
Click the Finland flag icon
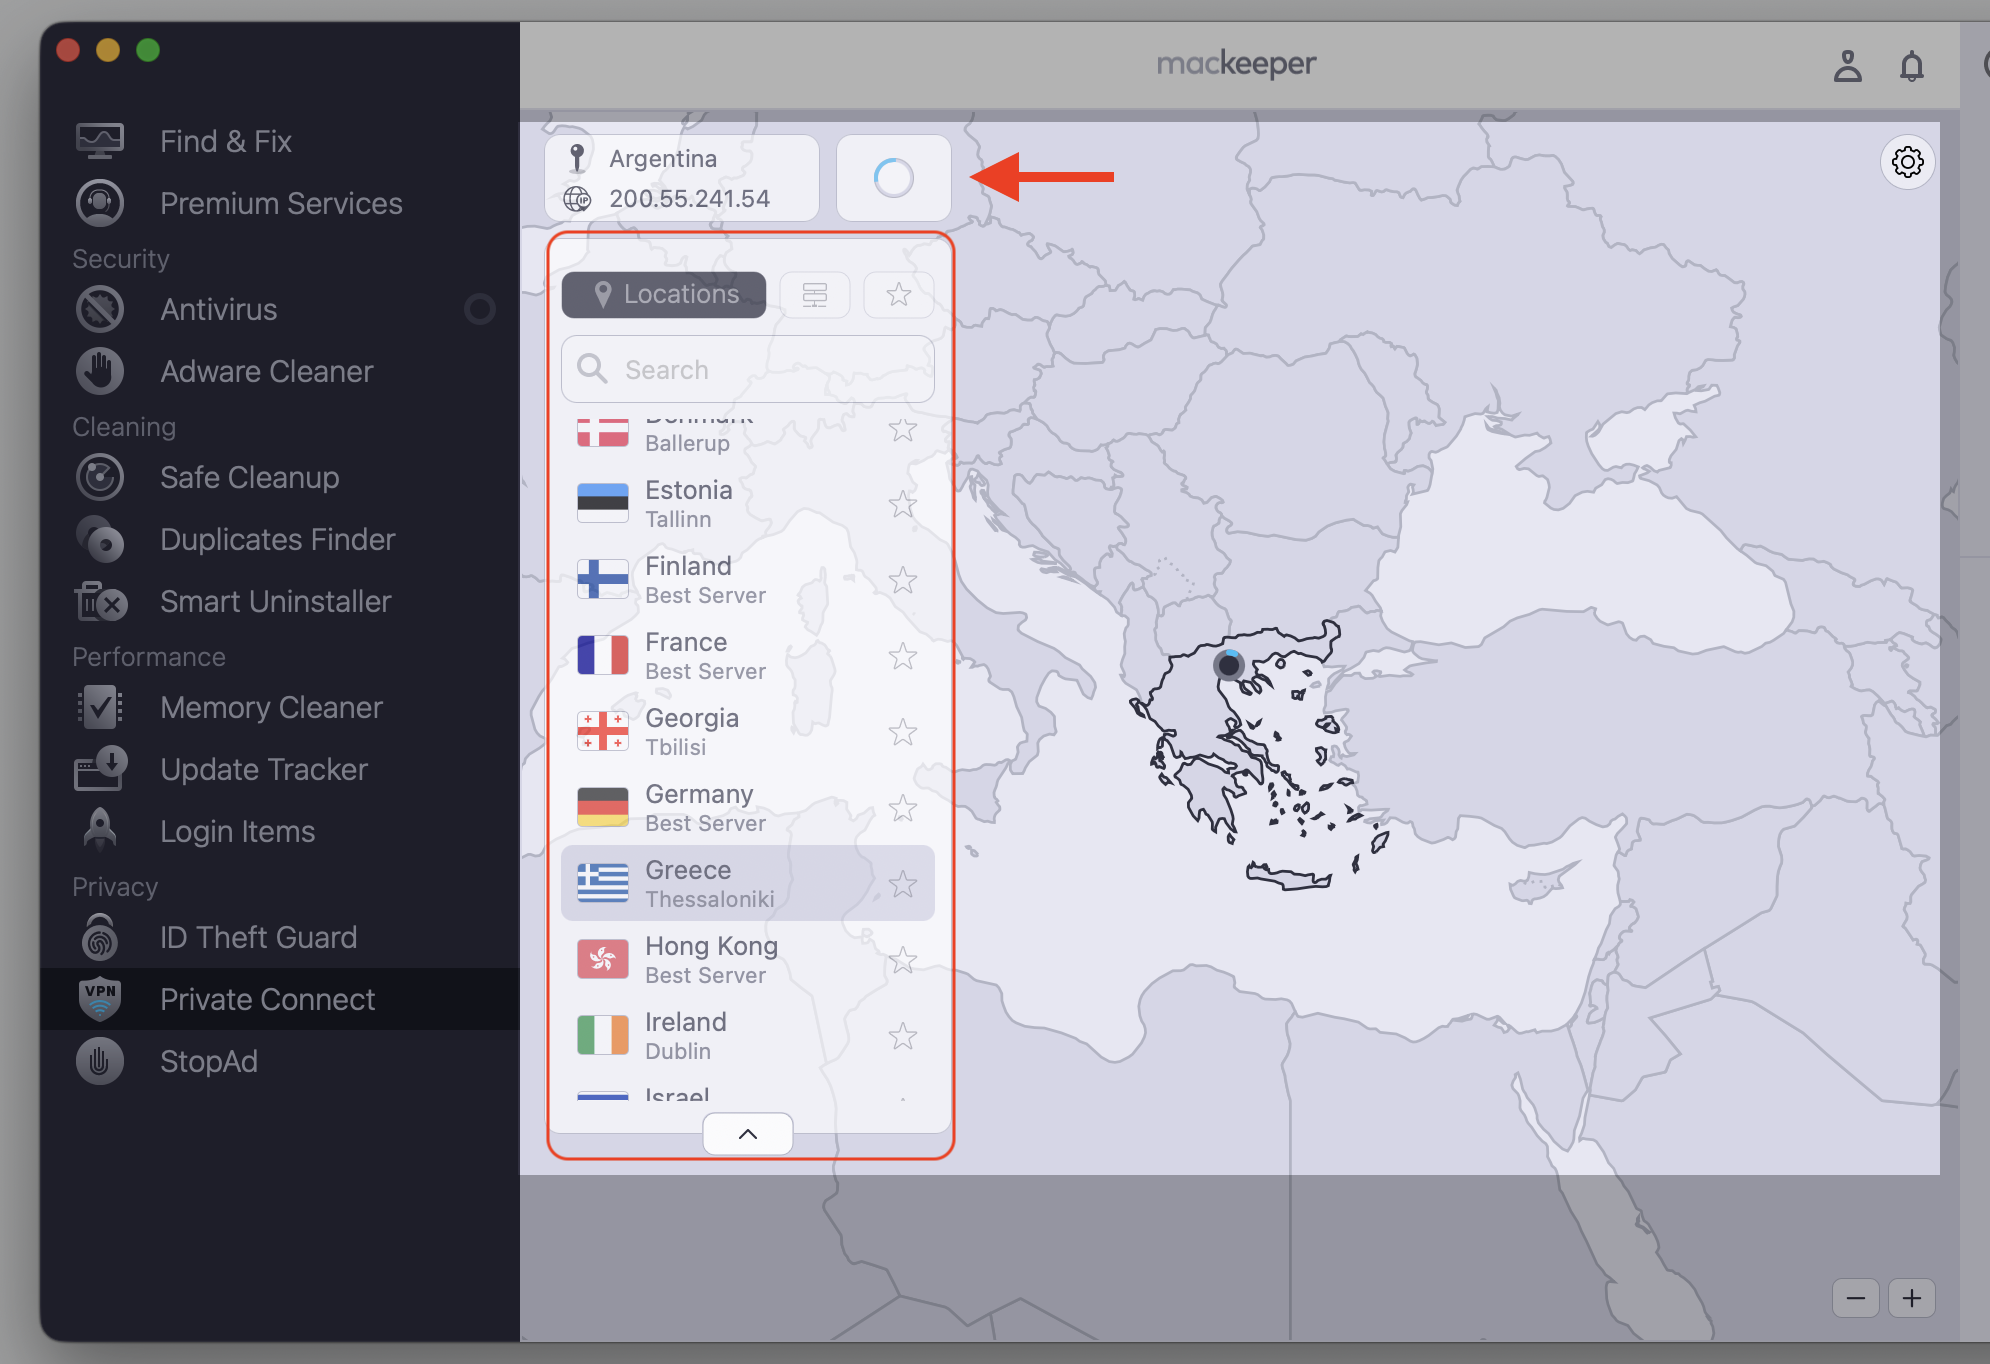coord(603,579)
